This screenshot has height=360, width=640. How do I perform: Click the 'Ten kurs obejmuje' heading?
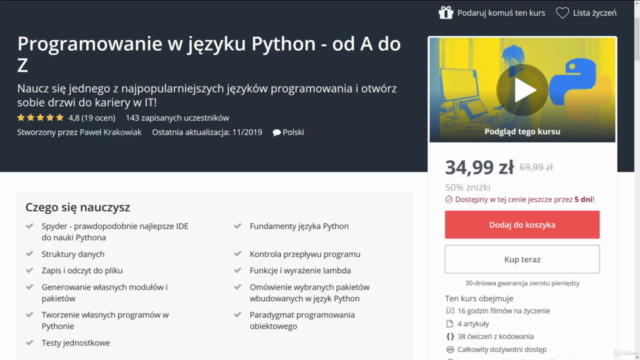479,298
